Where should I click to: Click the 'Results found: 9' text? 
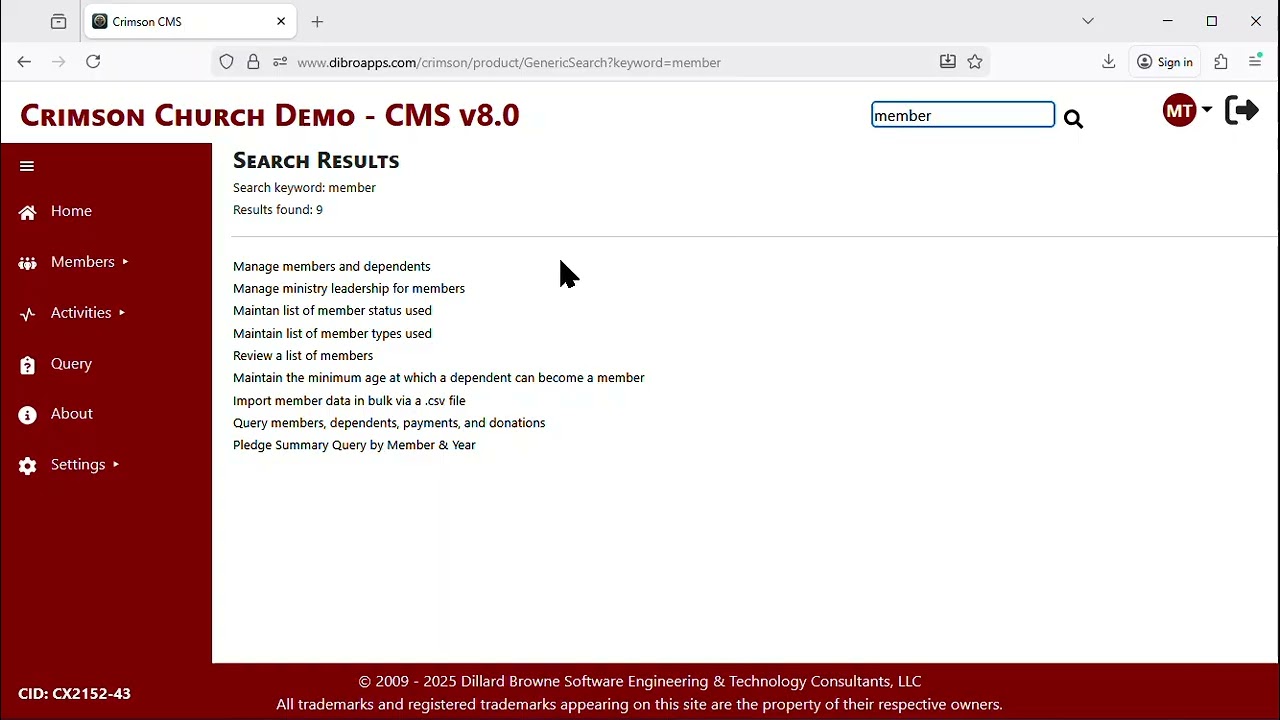(x=278, y=210)
